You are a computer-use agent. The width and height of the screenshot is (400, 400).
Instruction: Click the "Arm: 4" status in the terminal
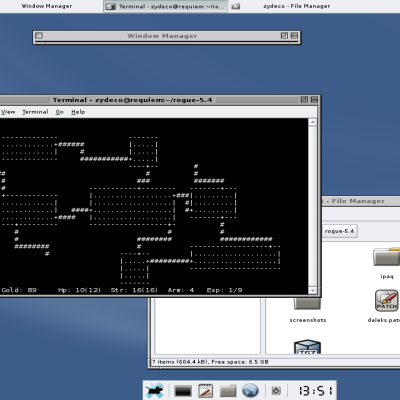(x=181, y=290)
